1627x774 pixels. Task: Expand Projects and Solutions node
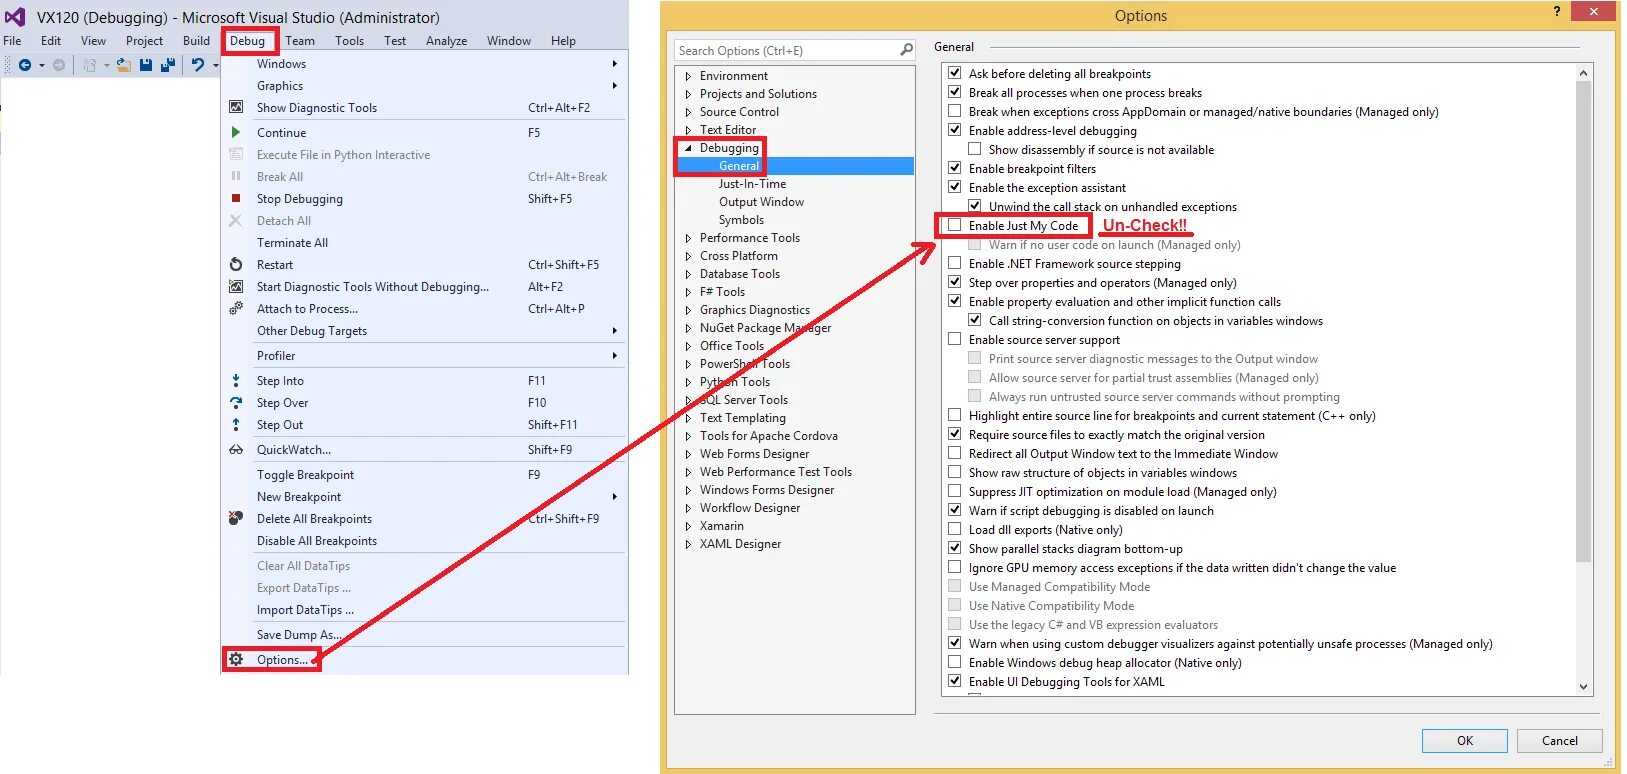[x=688, y=94]
